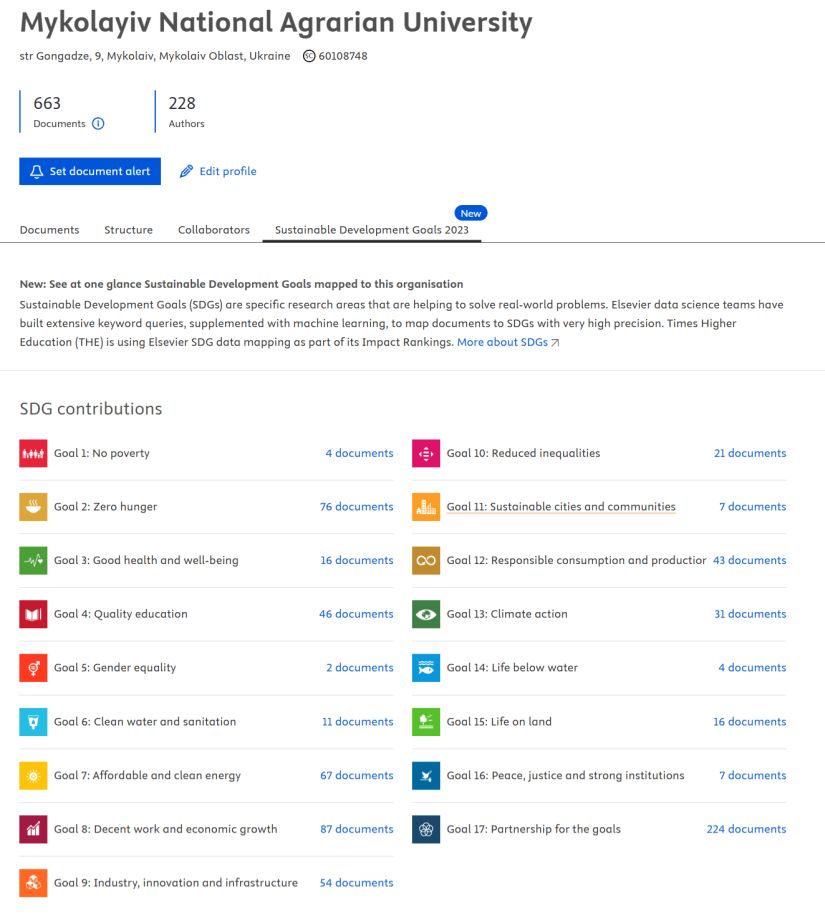Viewport: 825px width, 920px height.
Task: Click the Goal 7 Affordable energy icon
Action: [x=33, y=776]
